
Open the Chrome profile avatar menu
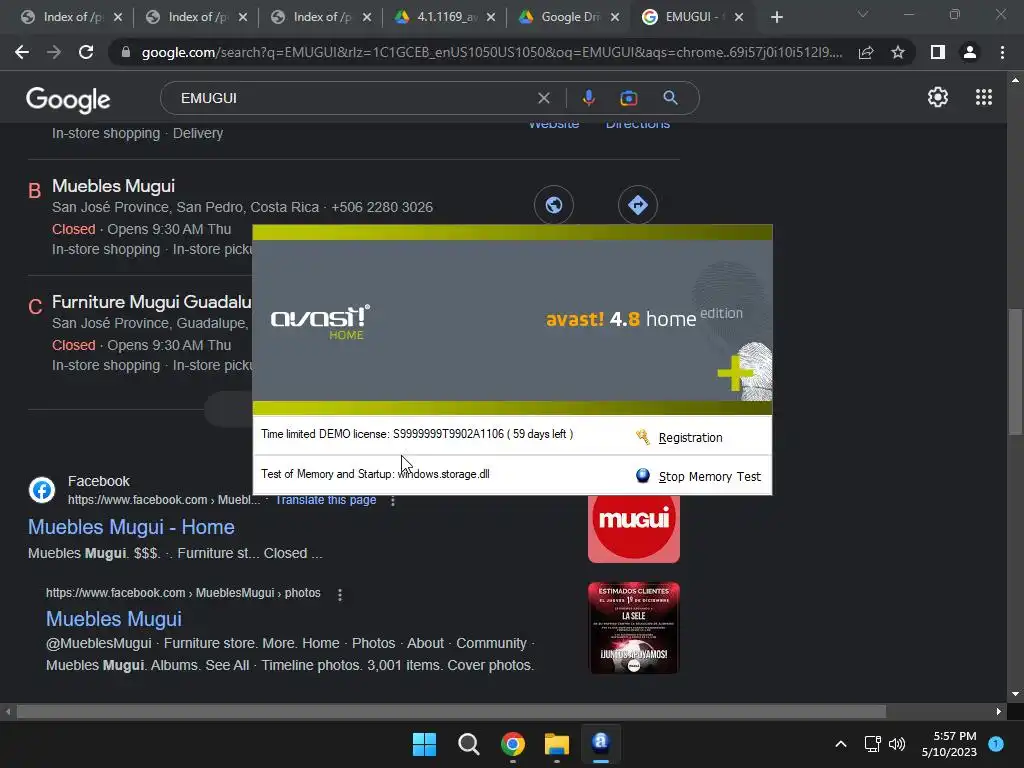[970, 52]
